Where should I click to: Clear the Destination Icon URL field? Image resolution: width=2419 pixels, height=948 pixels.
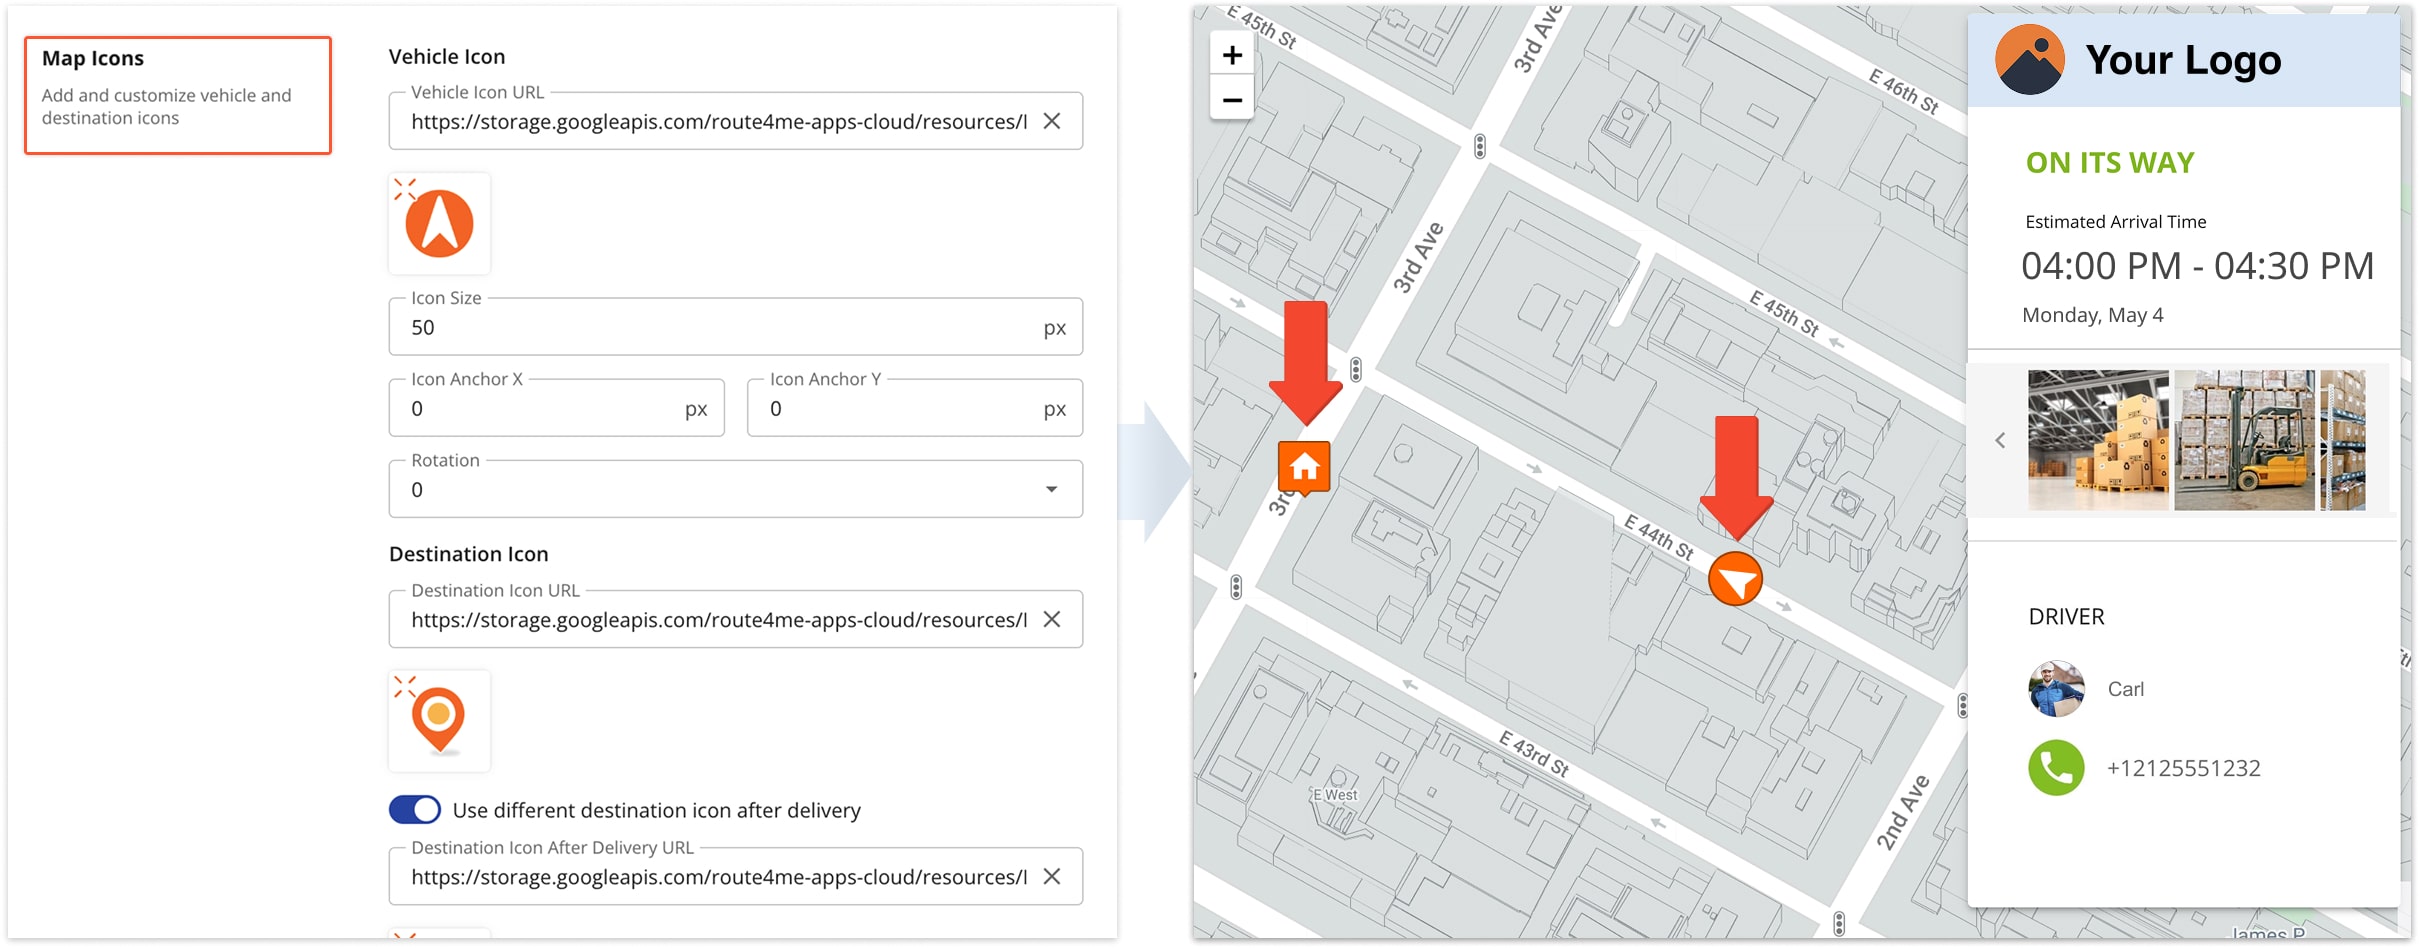coord(1052,619)
